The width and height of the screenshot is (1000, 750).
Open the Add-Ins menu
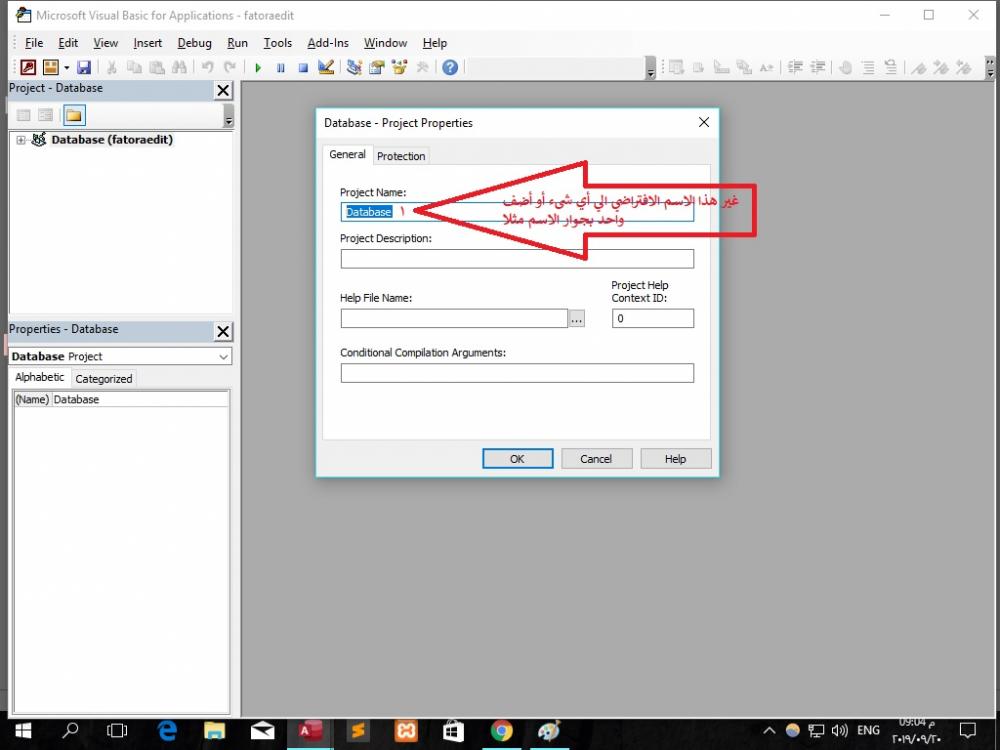(x=328, y=43)
